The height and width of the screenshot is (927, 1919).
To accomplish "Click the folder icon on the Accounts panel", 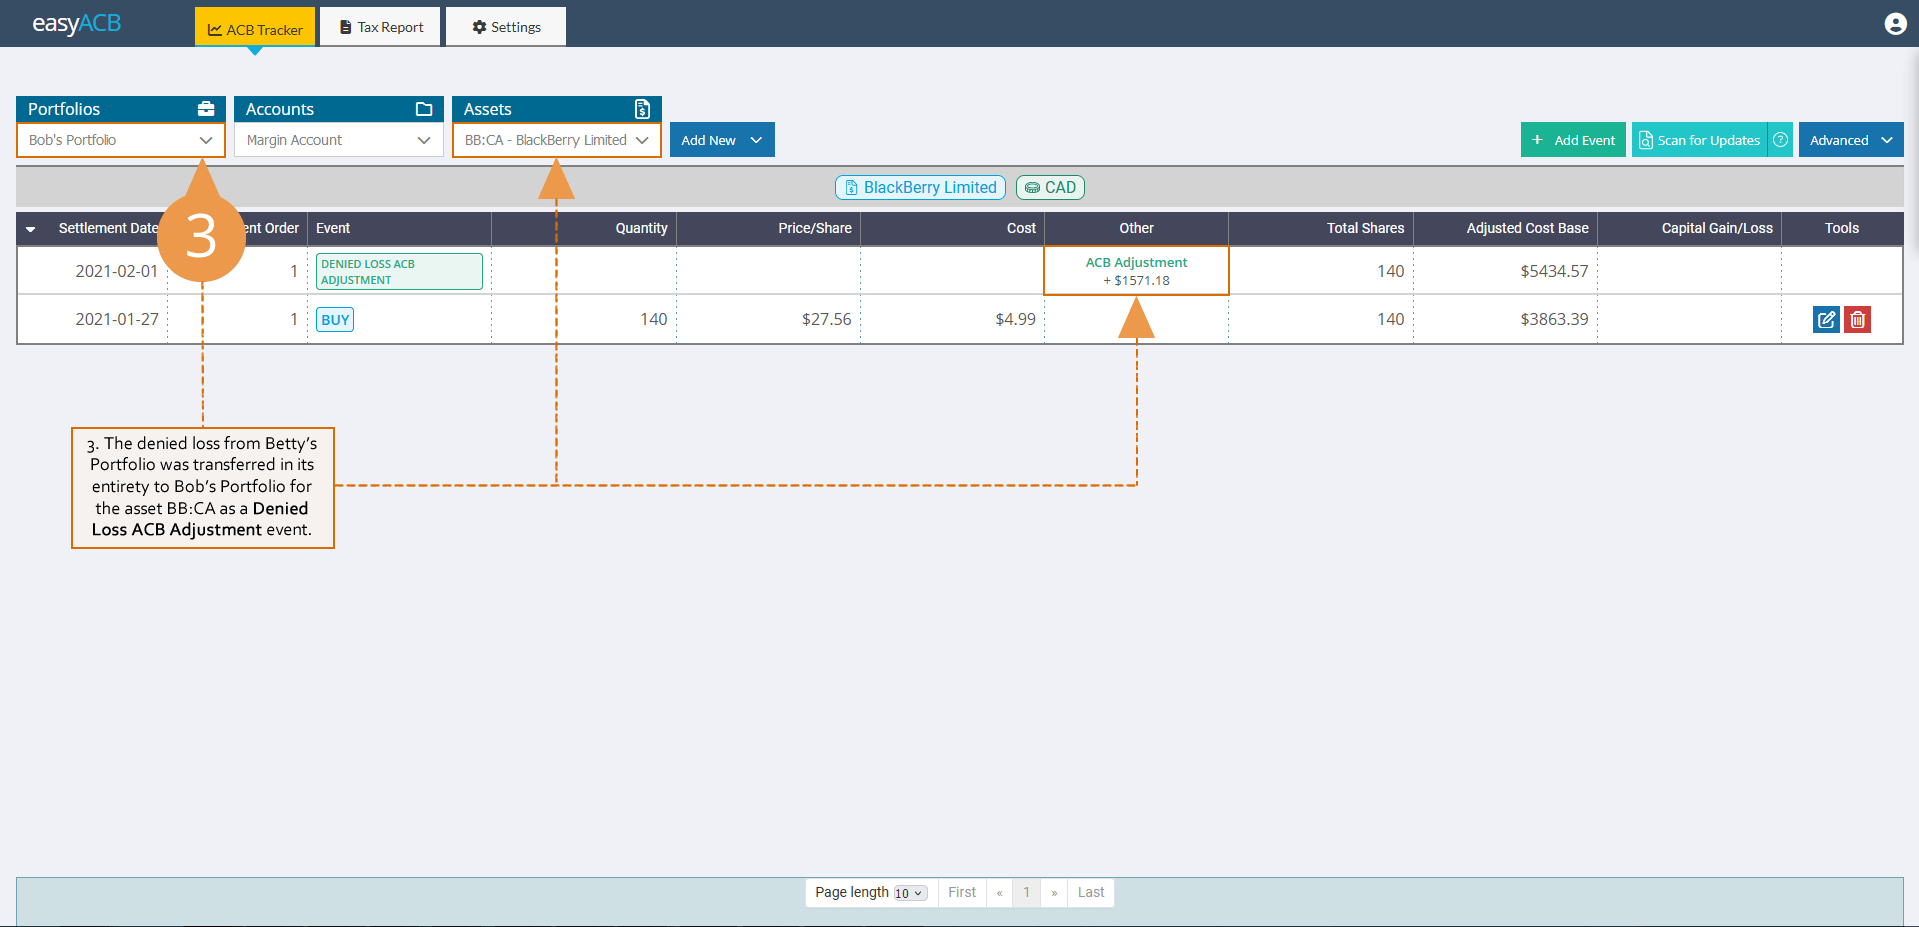I will tap(425, 108).
